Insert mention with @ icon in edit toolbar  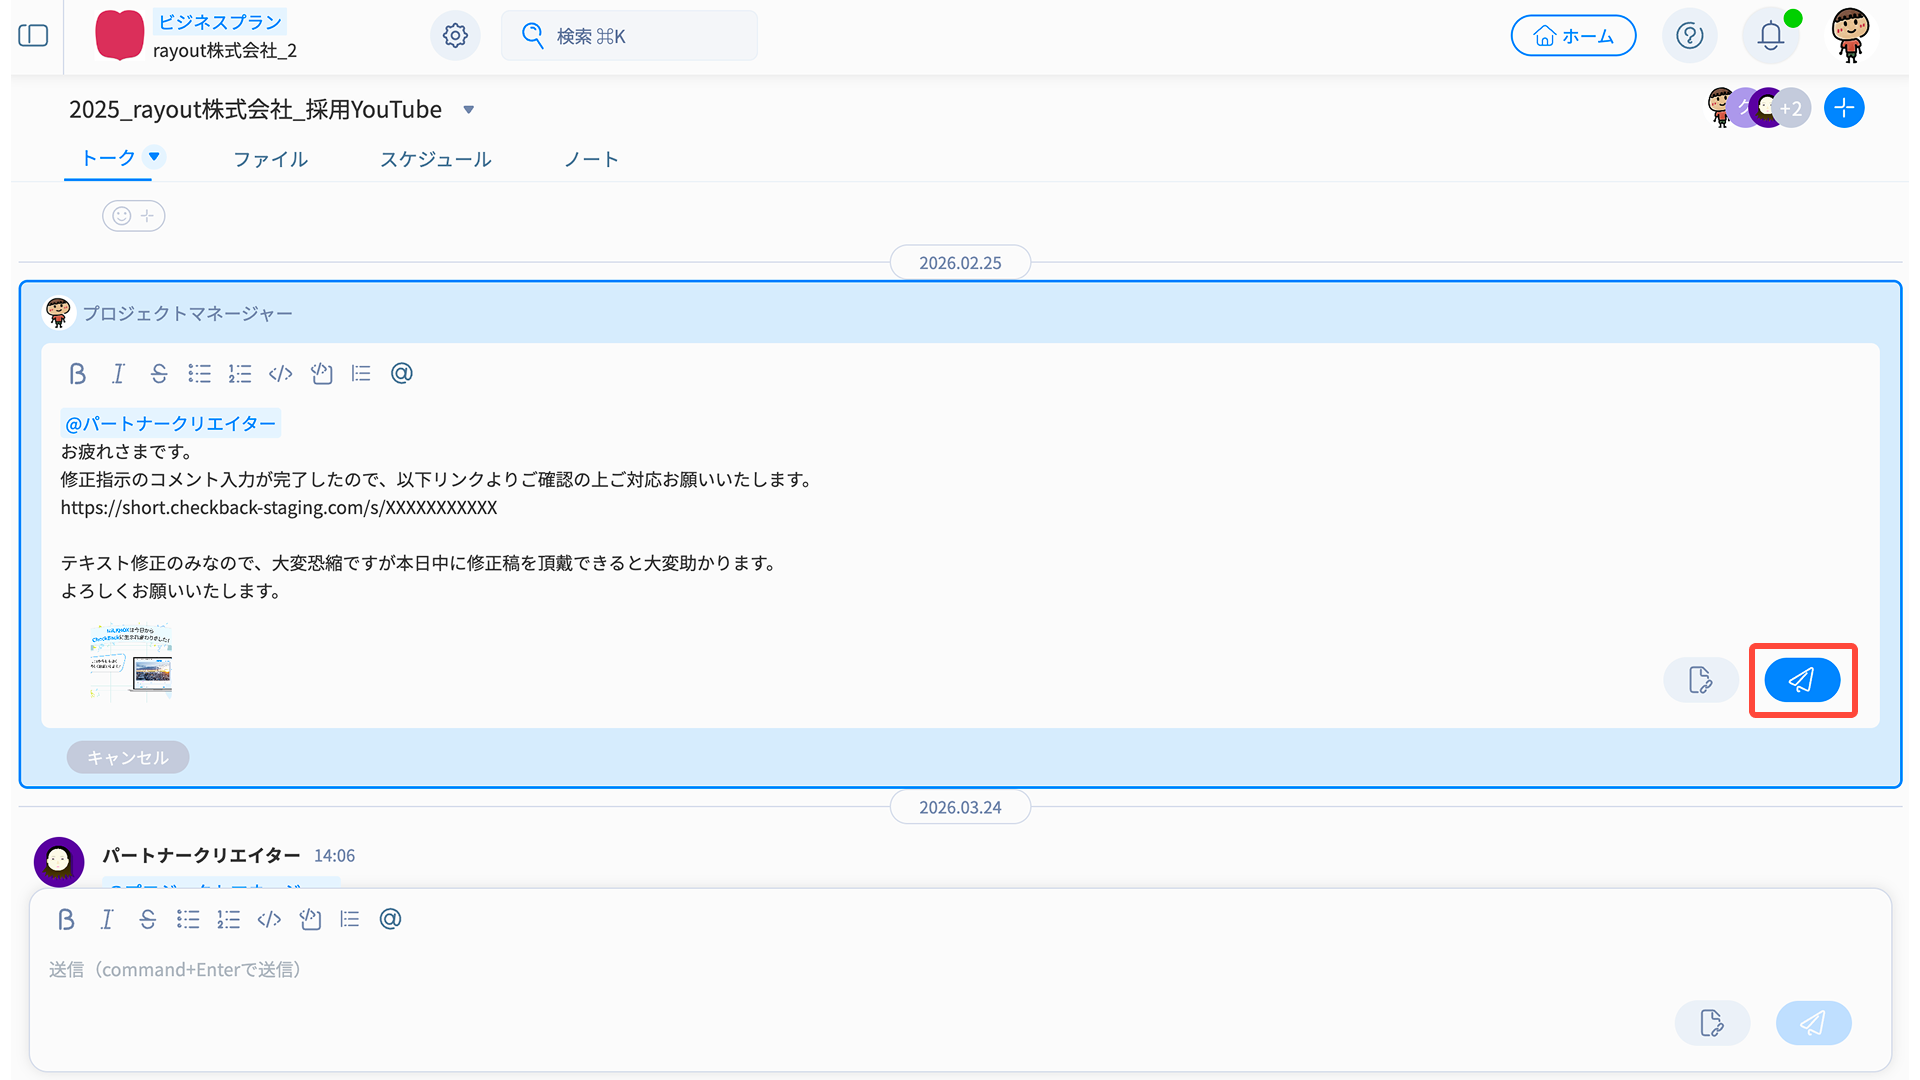(401, 374)
